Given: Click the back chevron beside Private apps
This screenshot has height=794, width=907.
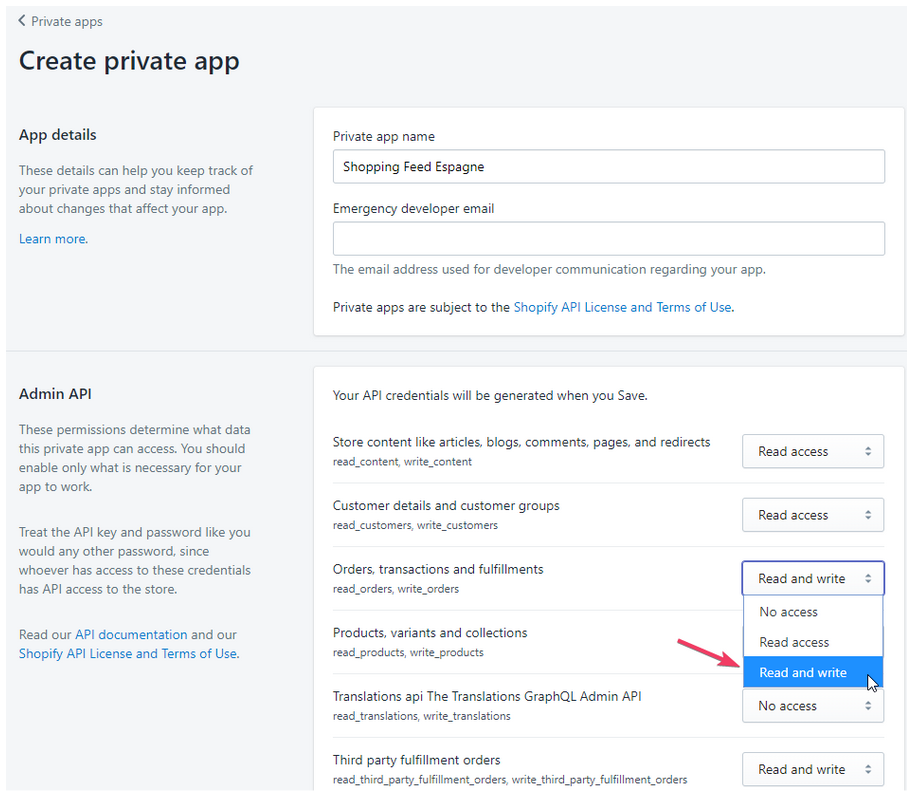Looking at the screenshot, I should [22, 21].
